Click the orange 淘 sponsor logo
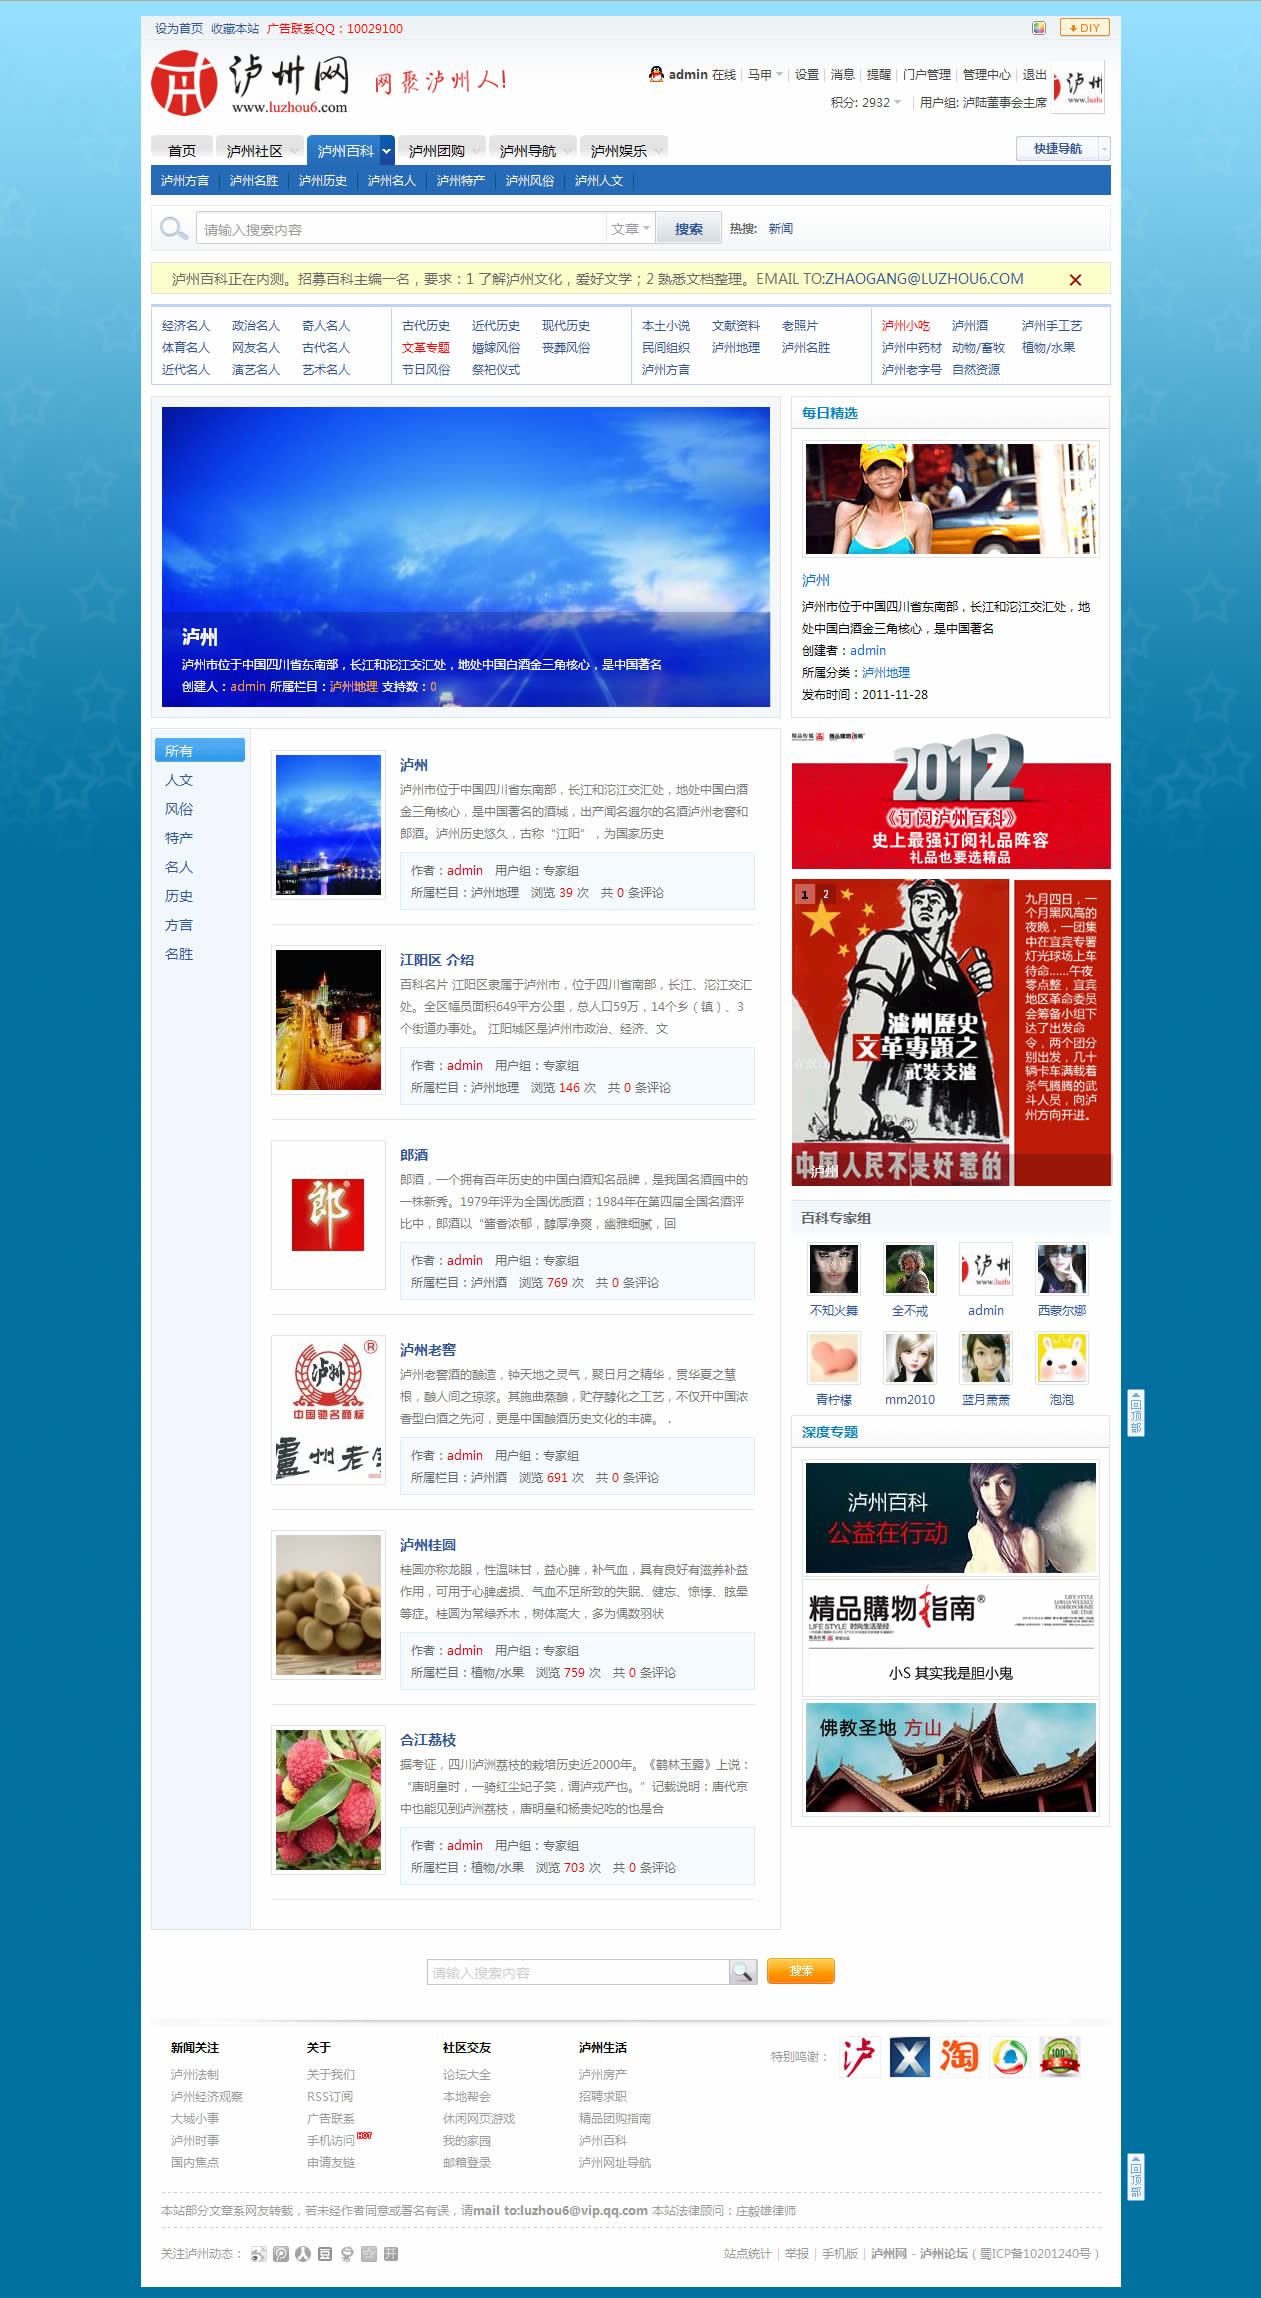 click(x=959, y=2056)
